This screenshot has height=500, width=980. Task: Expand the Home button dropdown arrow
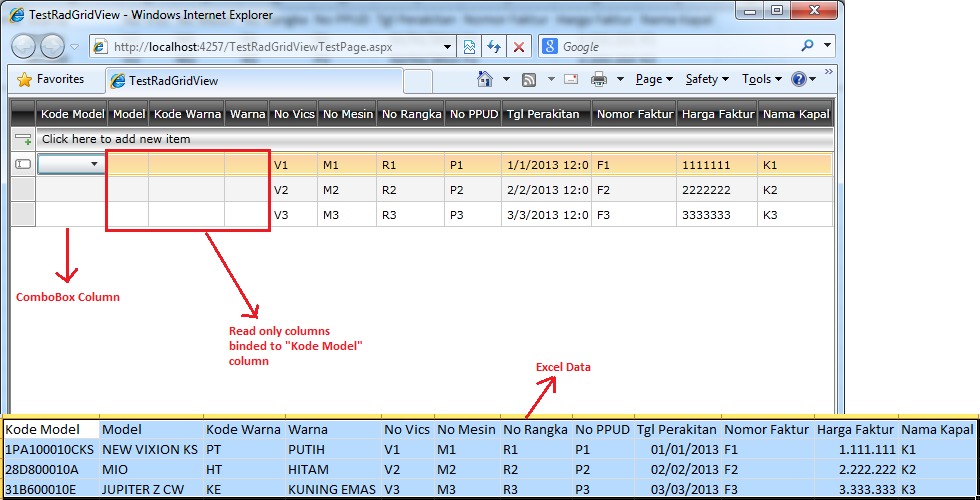click(506, 79)
